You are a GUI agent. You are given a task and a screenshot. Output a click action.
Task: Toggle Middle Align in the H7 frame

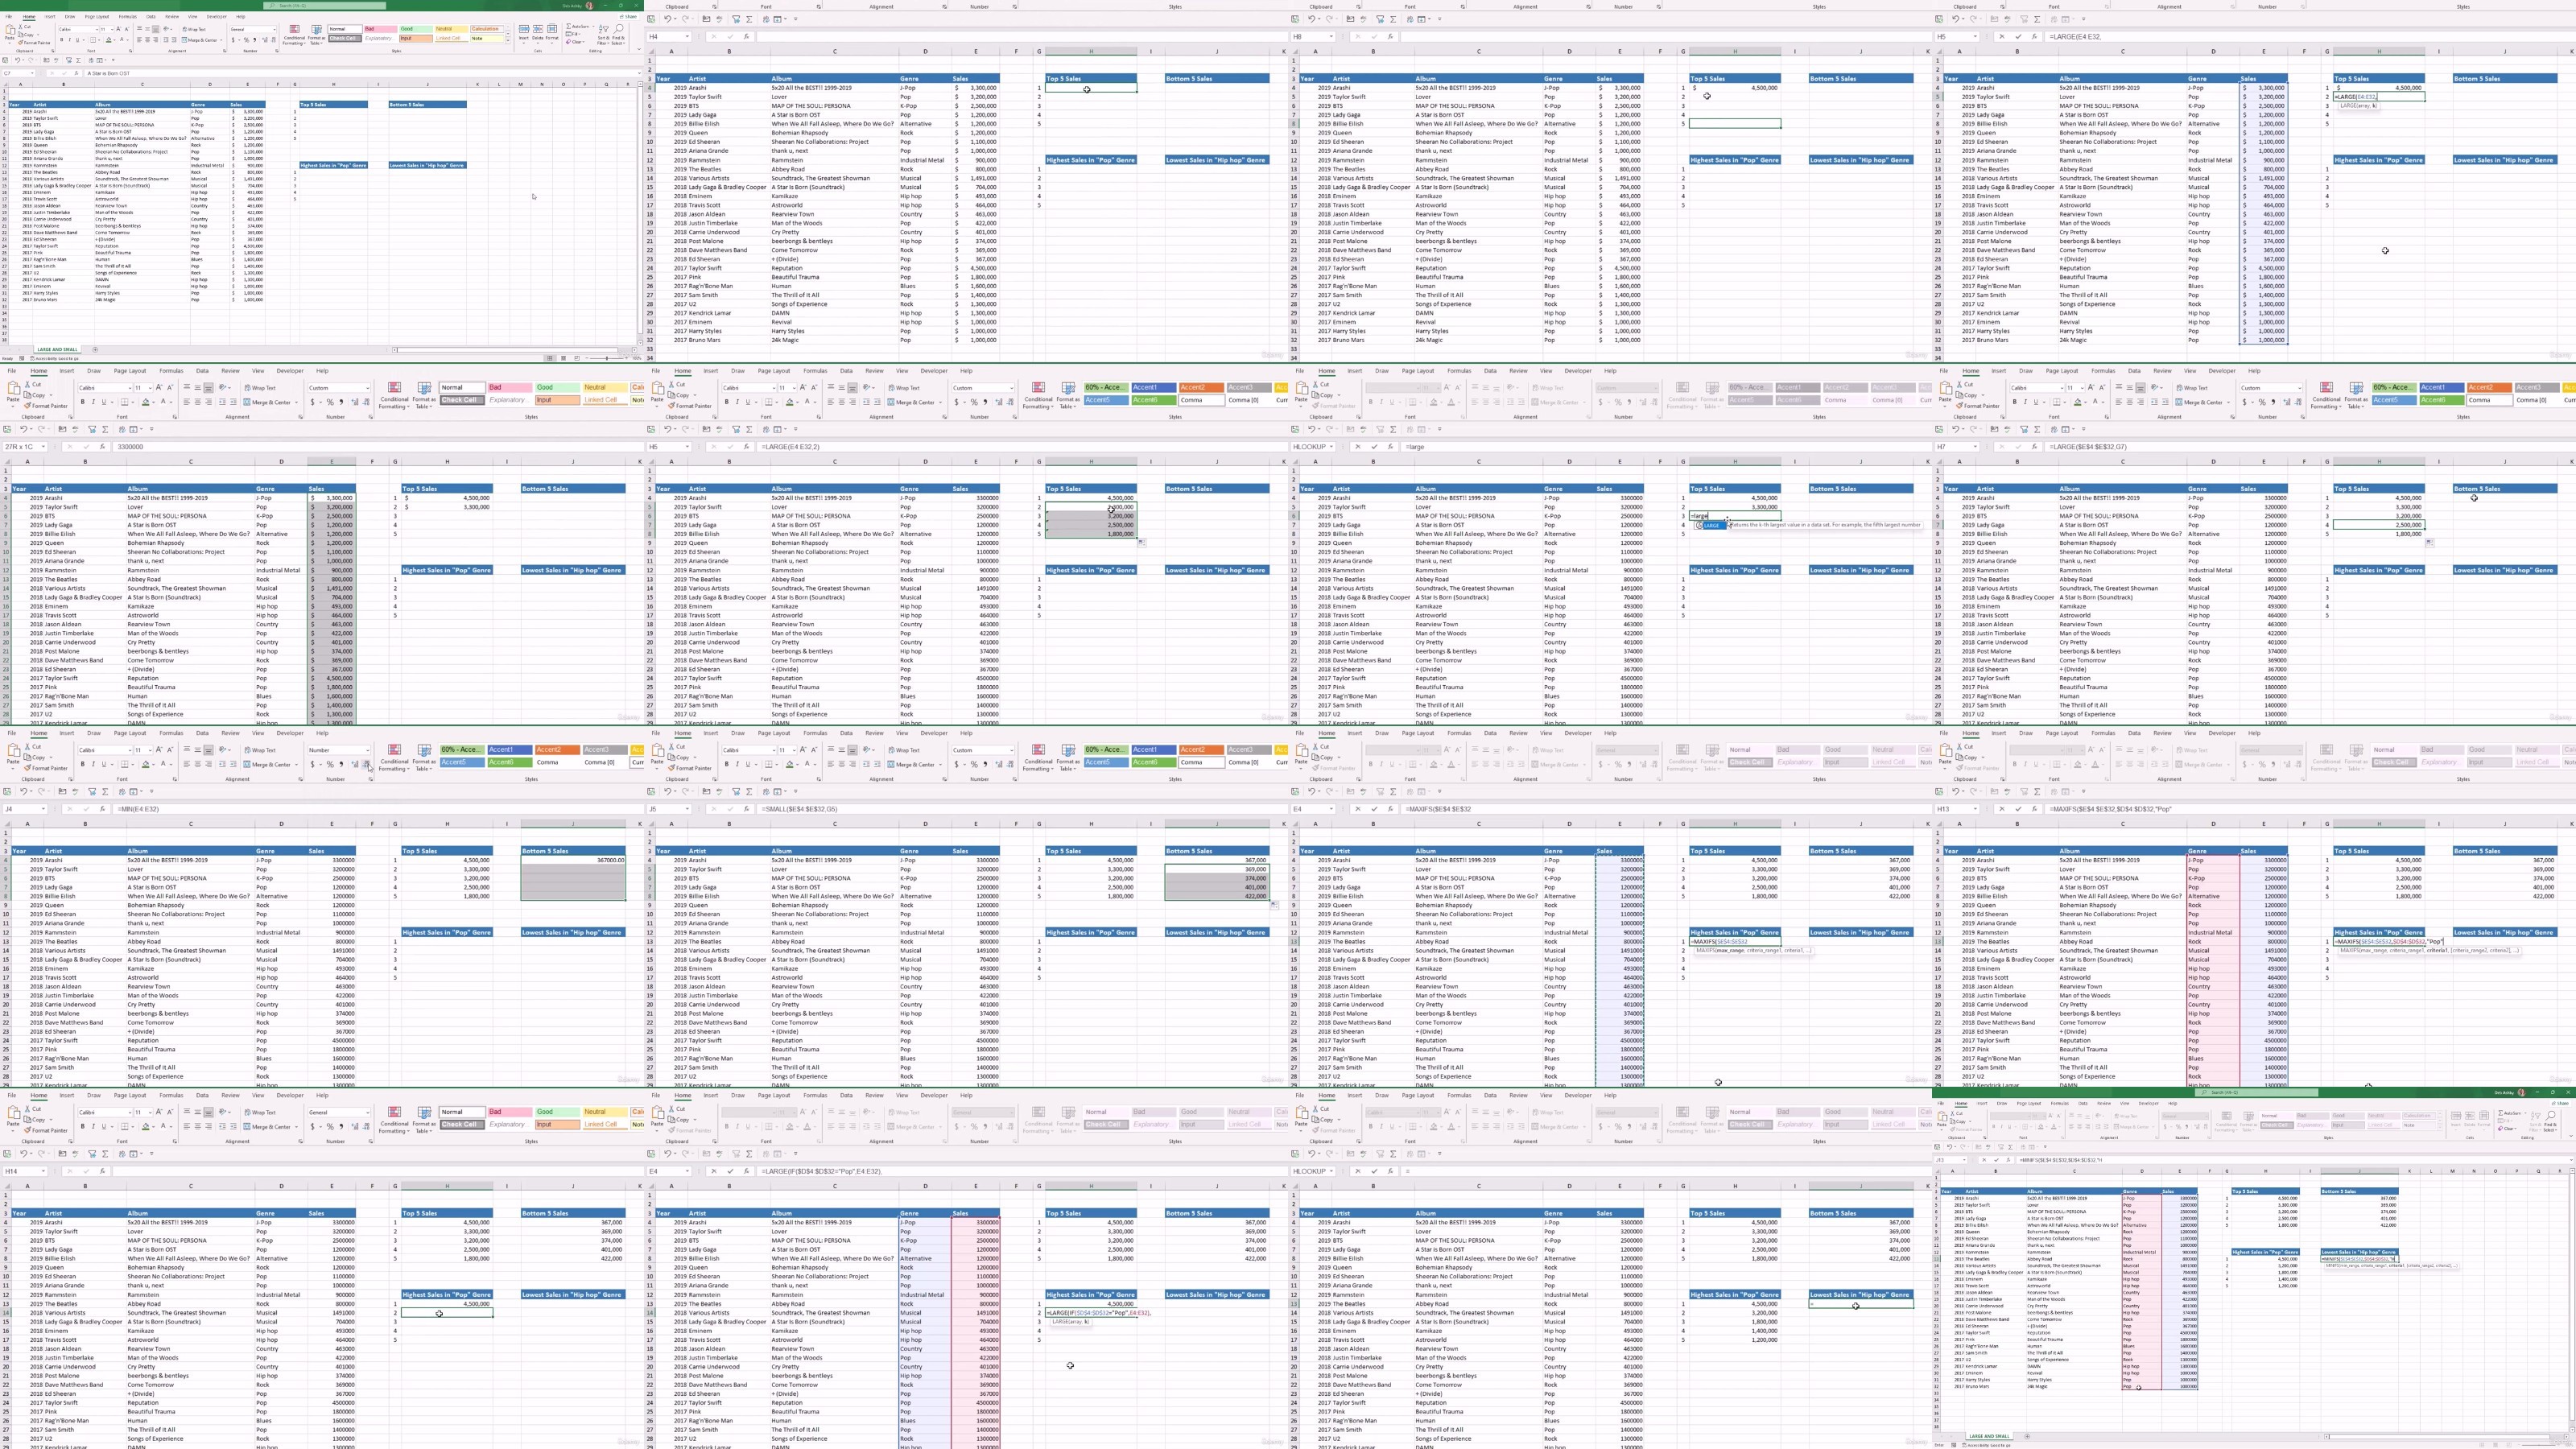point(2130,388)
